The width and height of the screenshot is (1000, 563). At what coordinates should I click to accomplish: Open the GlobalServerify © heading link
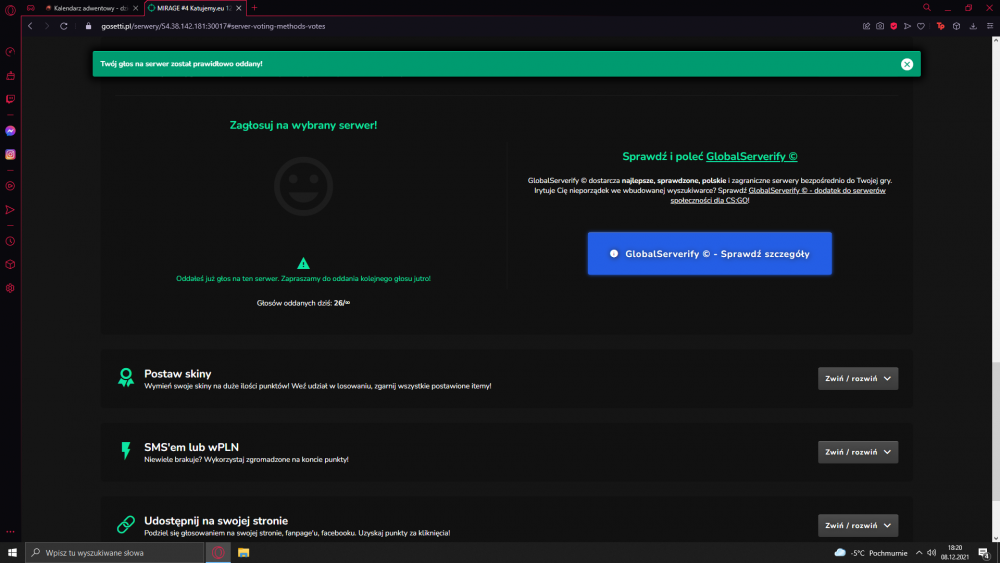[751, 156]
